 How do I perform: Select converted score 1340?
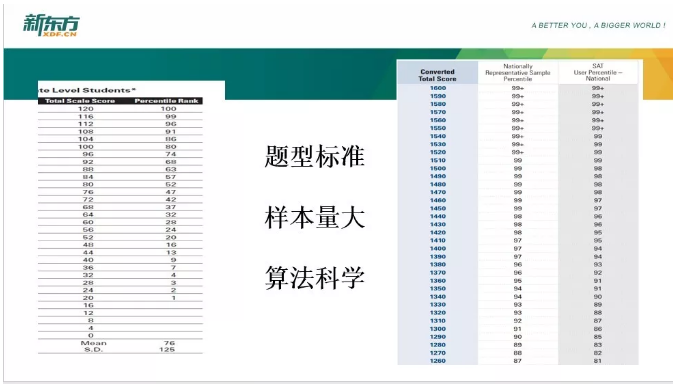438,297
